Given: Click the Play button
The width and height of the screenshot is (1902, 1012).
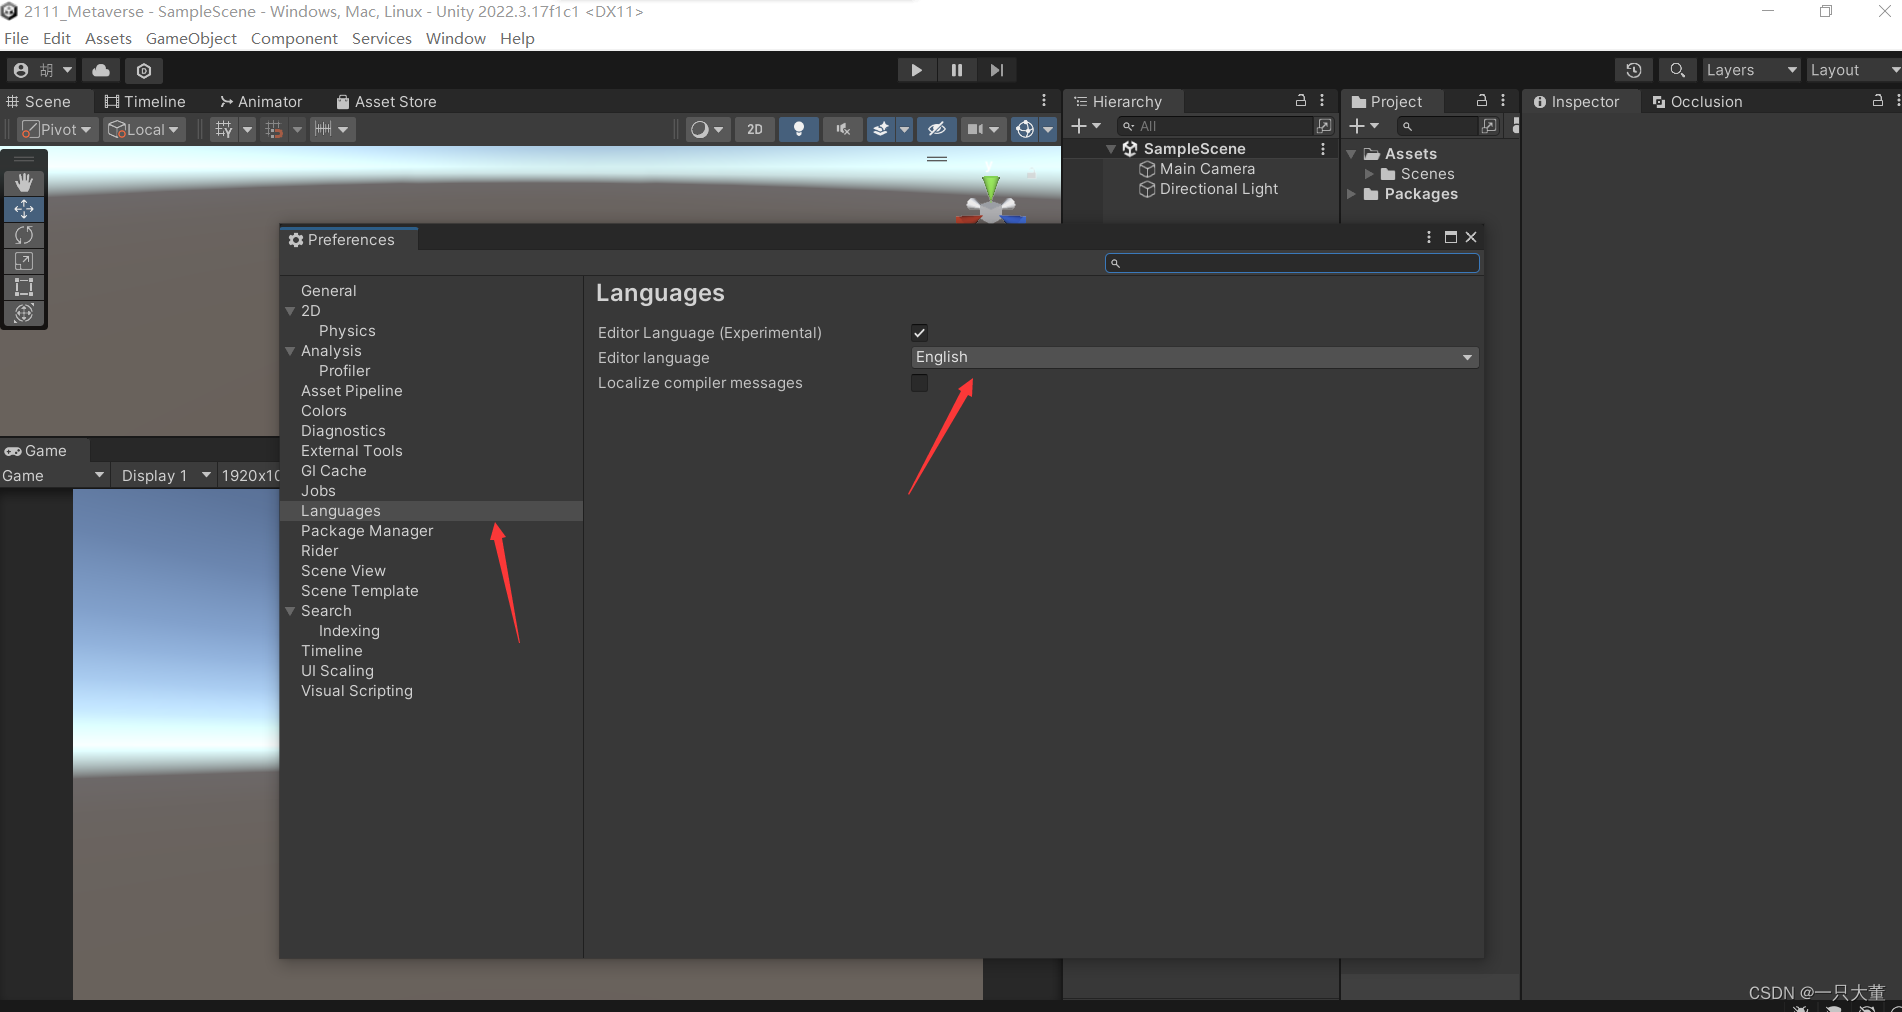Looking at the screenshot, I should [916, 70].
